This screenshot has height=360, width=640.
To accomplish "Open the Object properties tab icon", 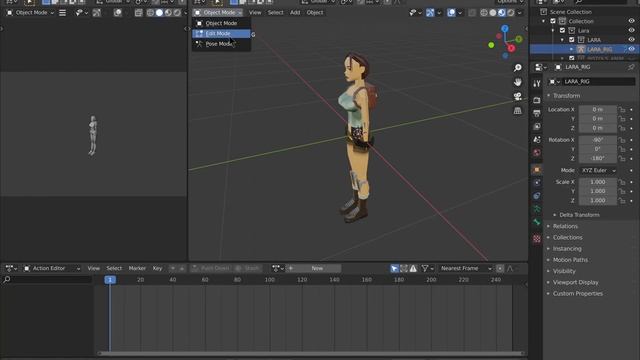I will point(537,169).
